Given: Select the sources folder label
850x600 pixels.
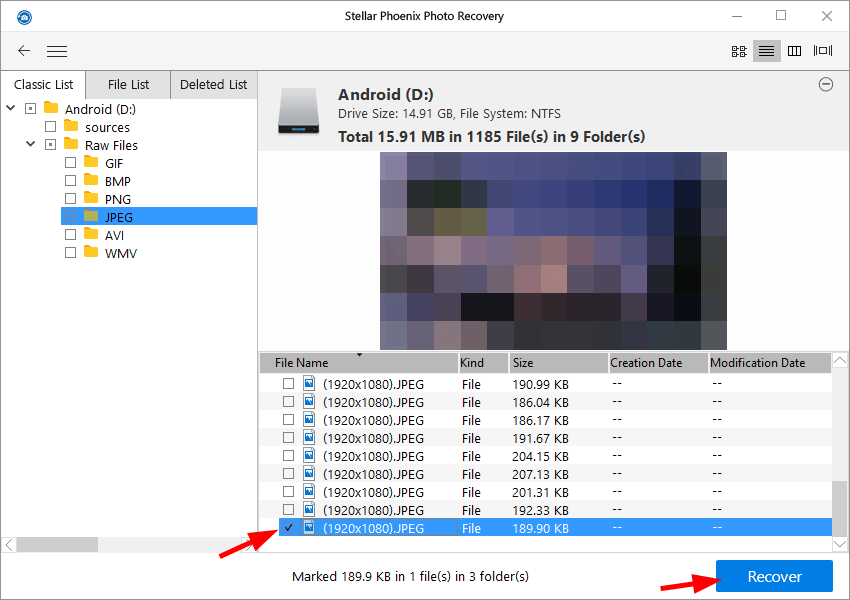Looking at the screenshot, I should 107,127.
